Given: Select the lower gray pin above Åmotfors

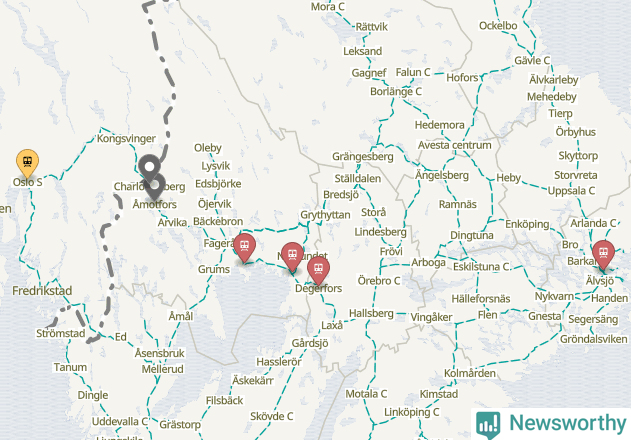Looking at the screenshot, I should (x=155, y=186).
